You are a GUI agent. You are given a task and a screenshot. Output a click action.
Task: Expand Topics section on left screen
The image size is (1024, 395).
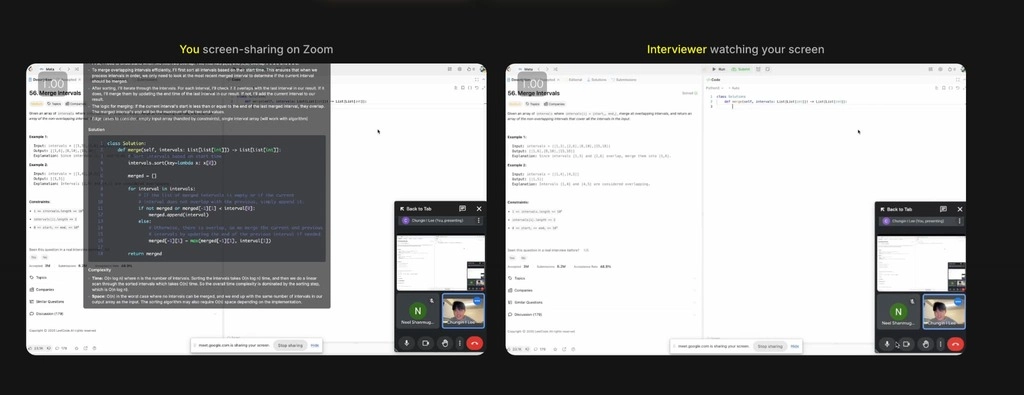tap(39, 277)
